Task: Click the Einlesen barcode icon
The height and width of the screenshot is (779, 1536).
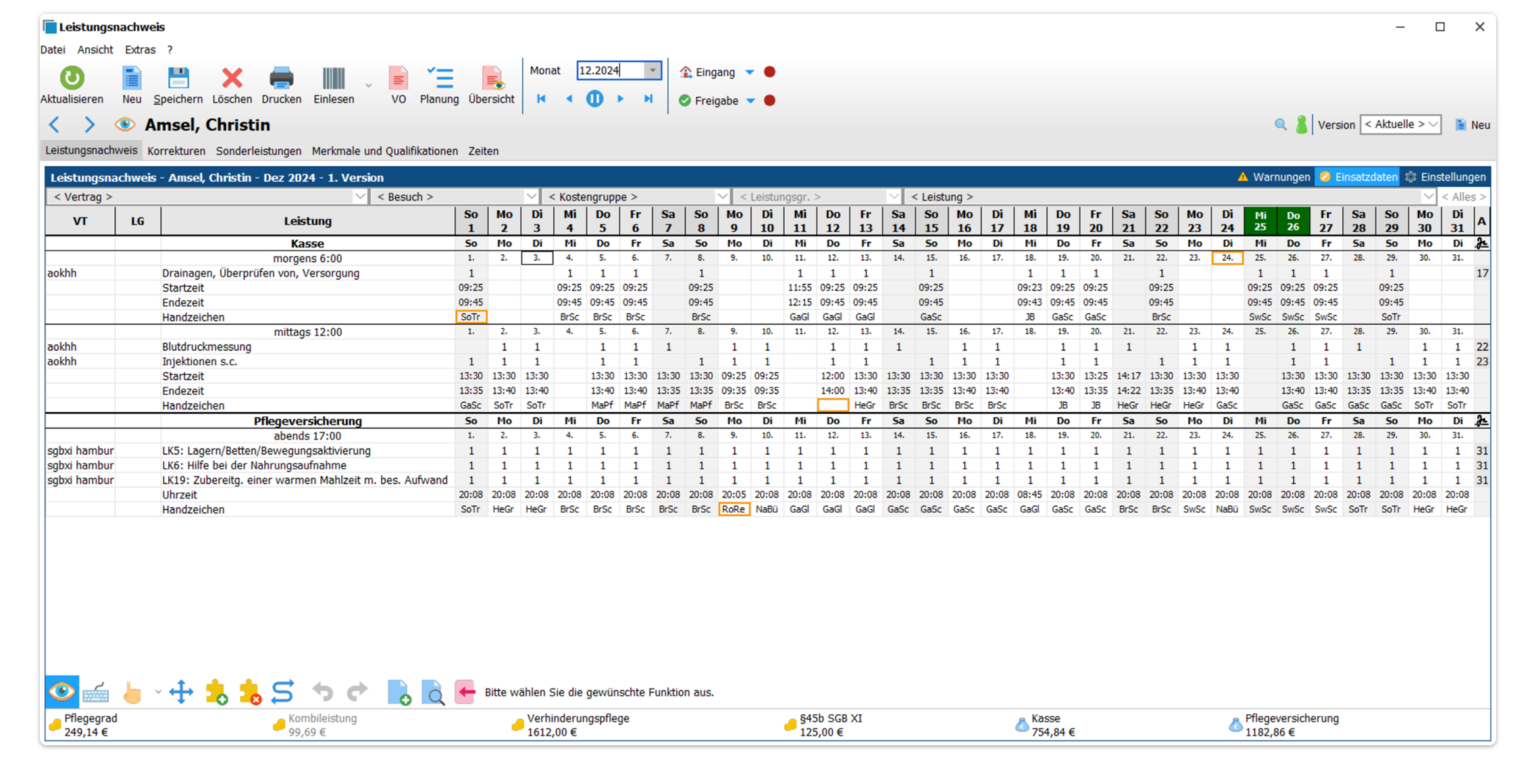Action: click(333, 79)
